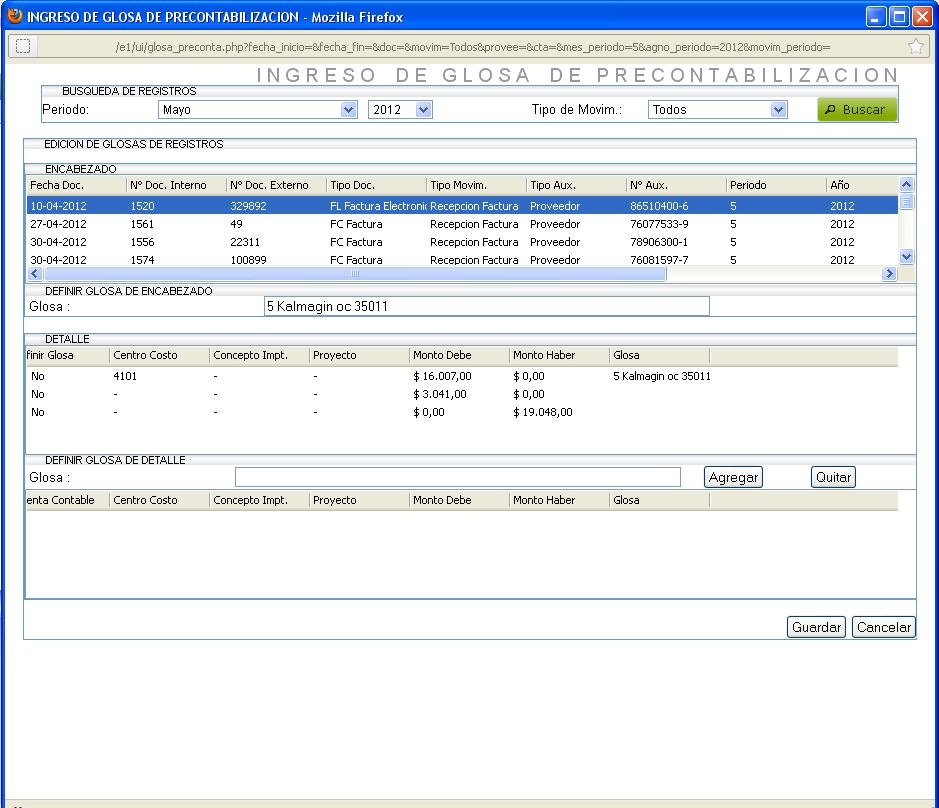Maximize the Firefox window
The image size is (939, 808).
899,17
